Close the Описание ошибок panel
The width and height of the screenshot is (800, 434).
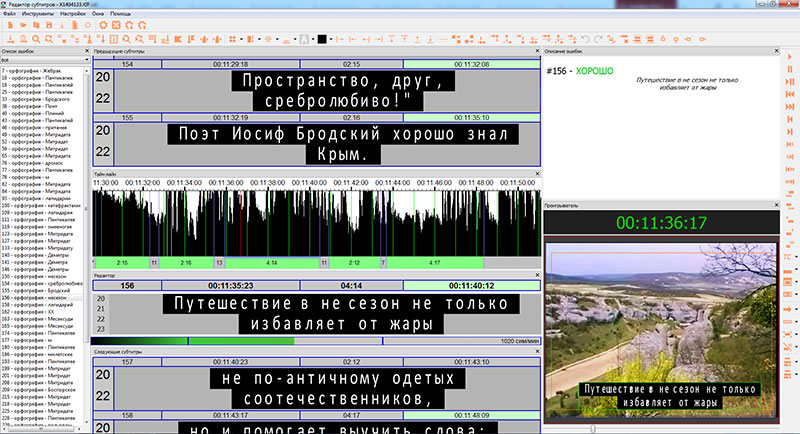pos(777,51)
